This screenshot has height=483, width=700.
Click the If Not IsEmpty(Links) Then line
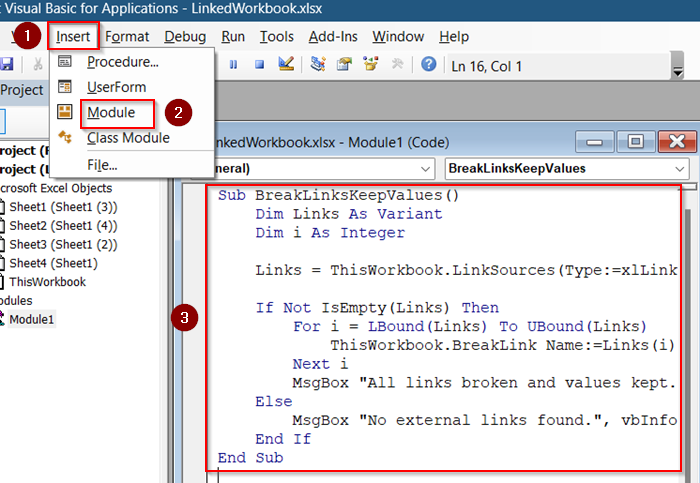point(377,308)
